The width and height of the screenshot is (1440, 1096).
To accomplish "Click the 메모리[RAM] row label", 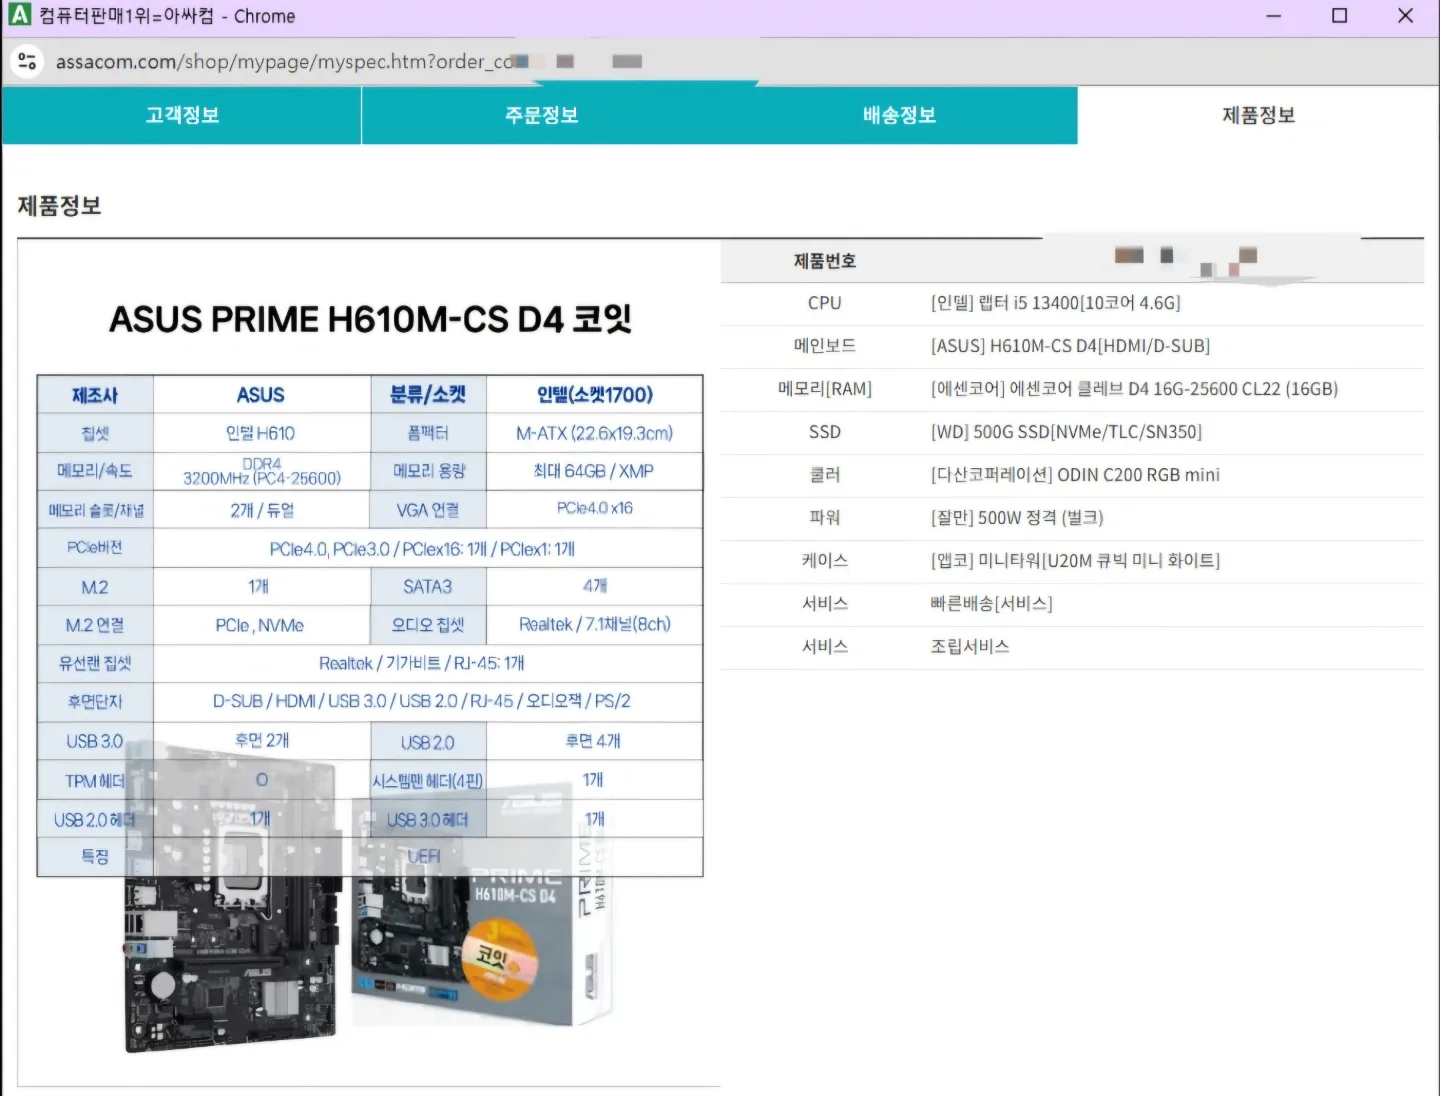I will pos(825,389).
